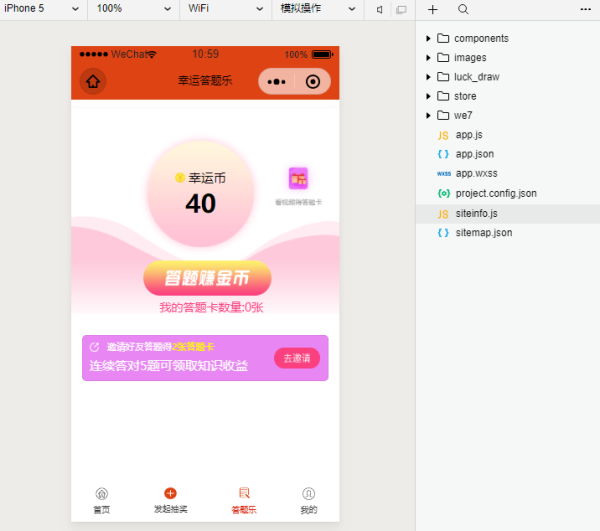Switch to the 发起抽奖 tab
The height and width of the screenshot is (531, 600).
tap(170, 501)
